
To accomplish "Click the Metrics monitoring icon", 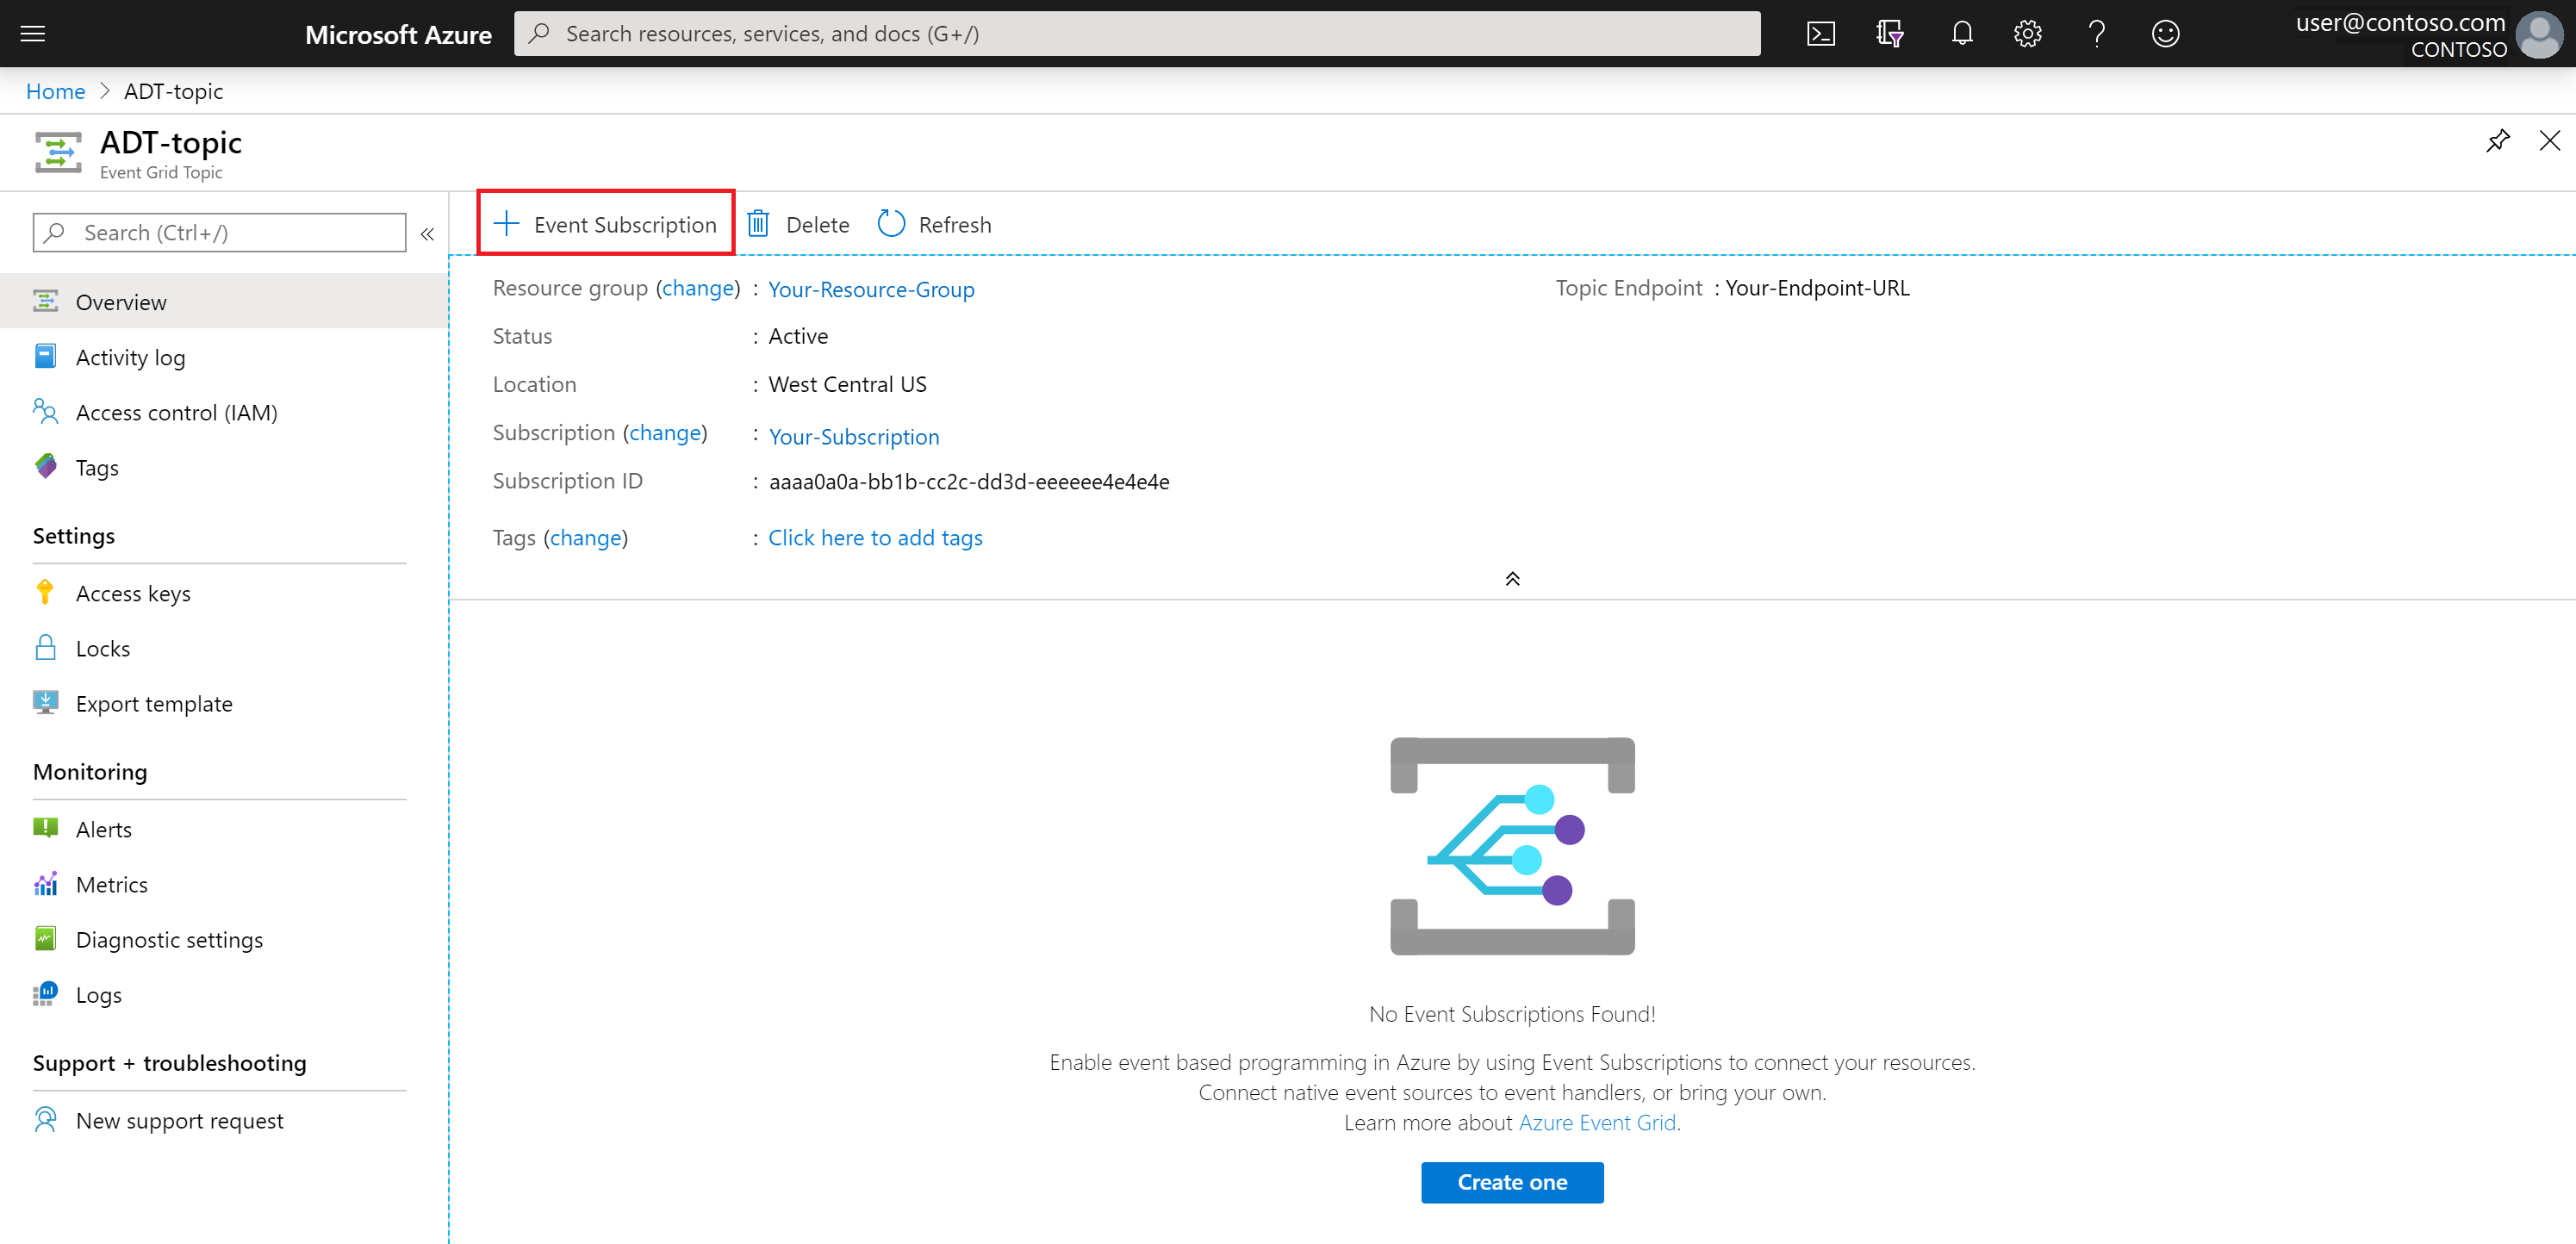I will 46,884.
